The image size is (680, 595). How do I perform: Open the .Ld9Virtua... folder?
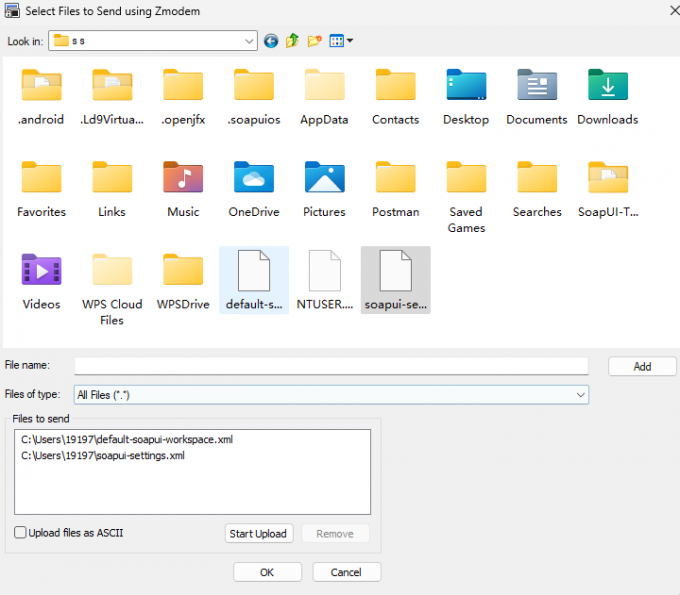click(112, 98)
